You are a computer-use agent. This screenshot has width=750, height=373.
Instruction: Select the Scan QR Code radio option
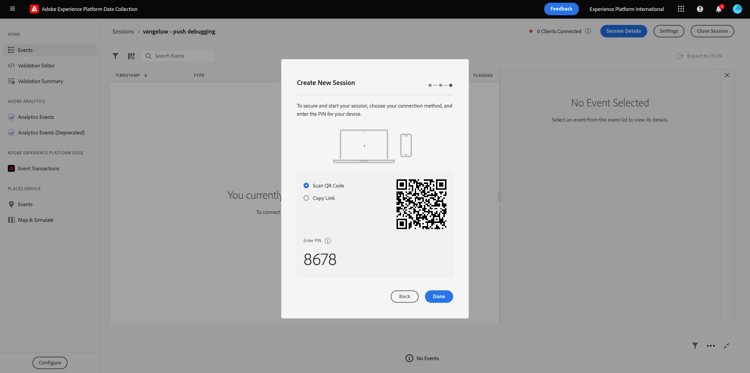point(306,186)
